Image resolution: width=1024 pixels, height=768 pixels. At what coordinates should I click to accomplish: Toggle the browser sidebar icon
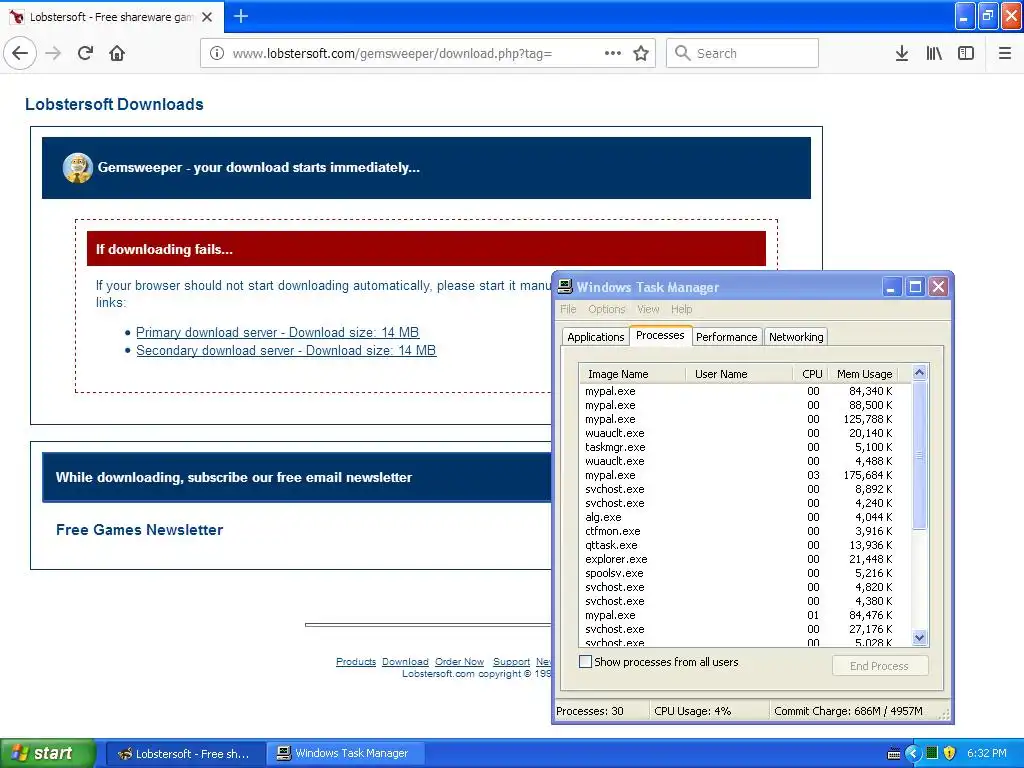(966, 53)
